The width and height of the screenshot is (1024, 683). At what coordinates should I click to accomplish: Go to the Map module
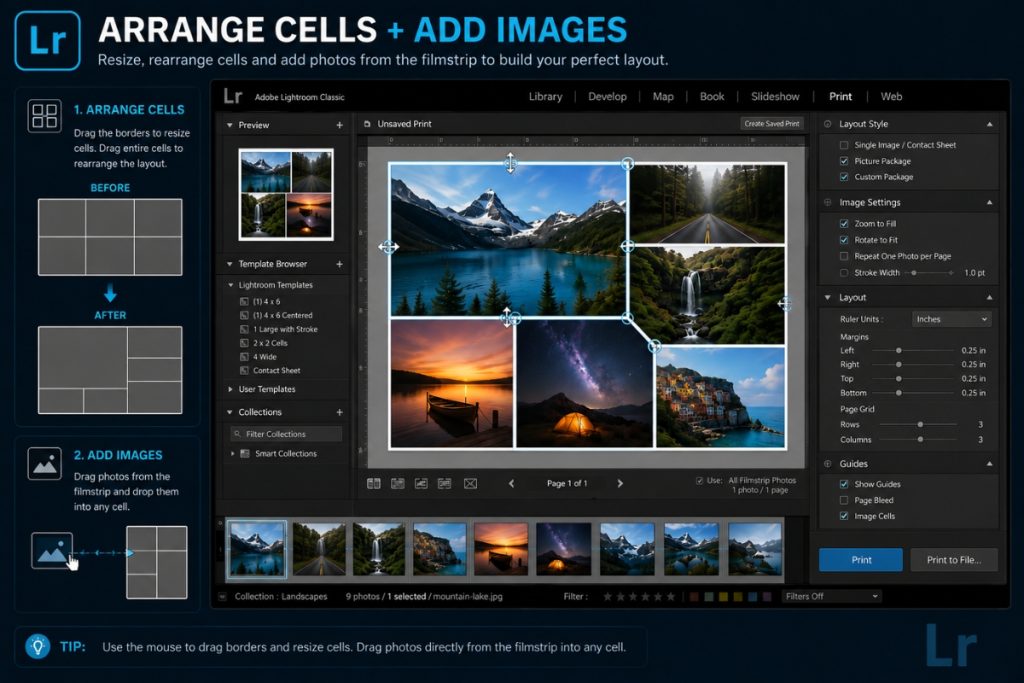click(x=663, y=96)
